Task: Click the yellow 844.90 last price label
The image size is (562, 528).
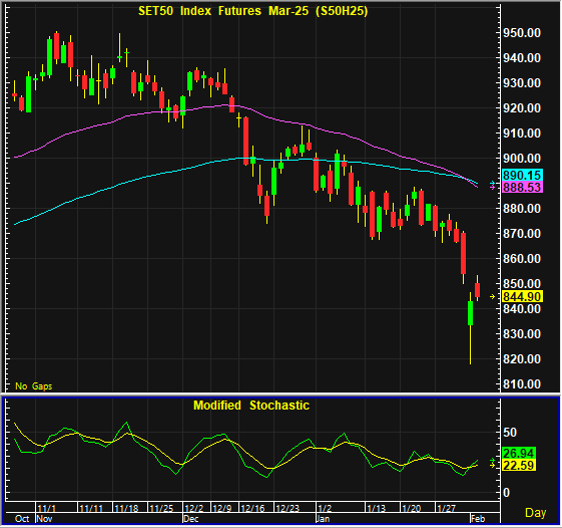Action: point(522,296)
